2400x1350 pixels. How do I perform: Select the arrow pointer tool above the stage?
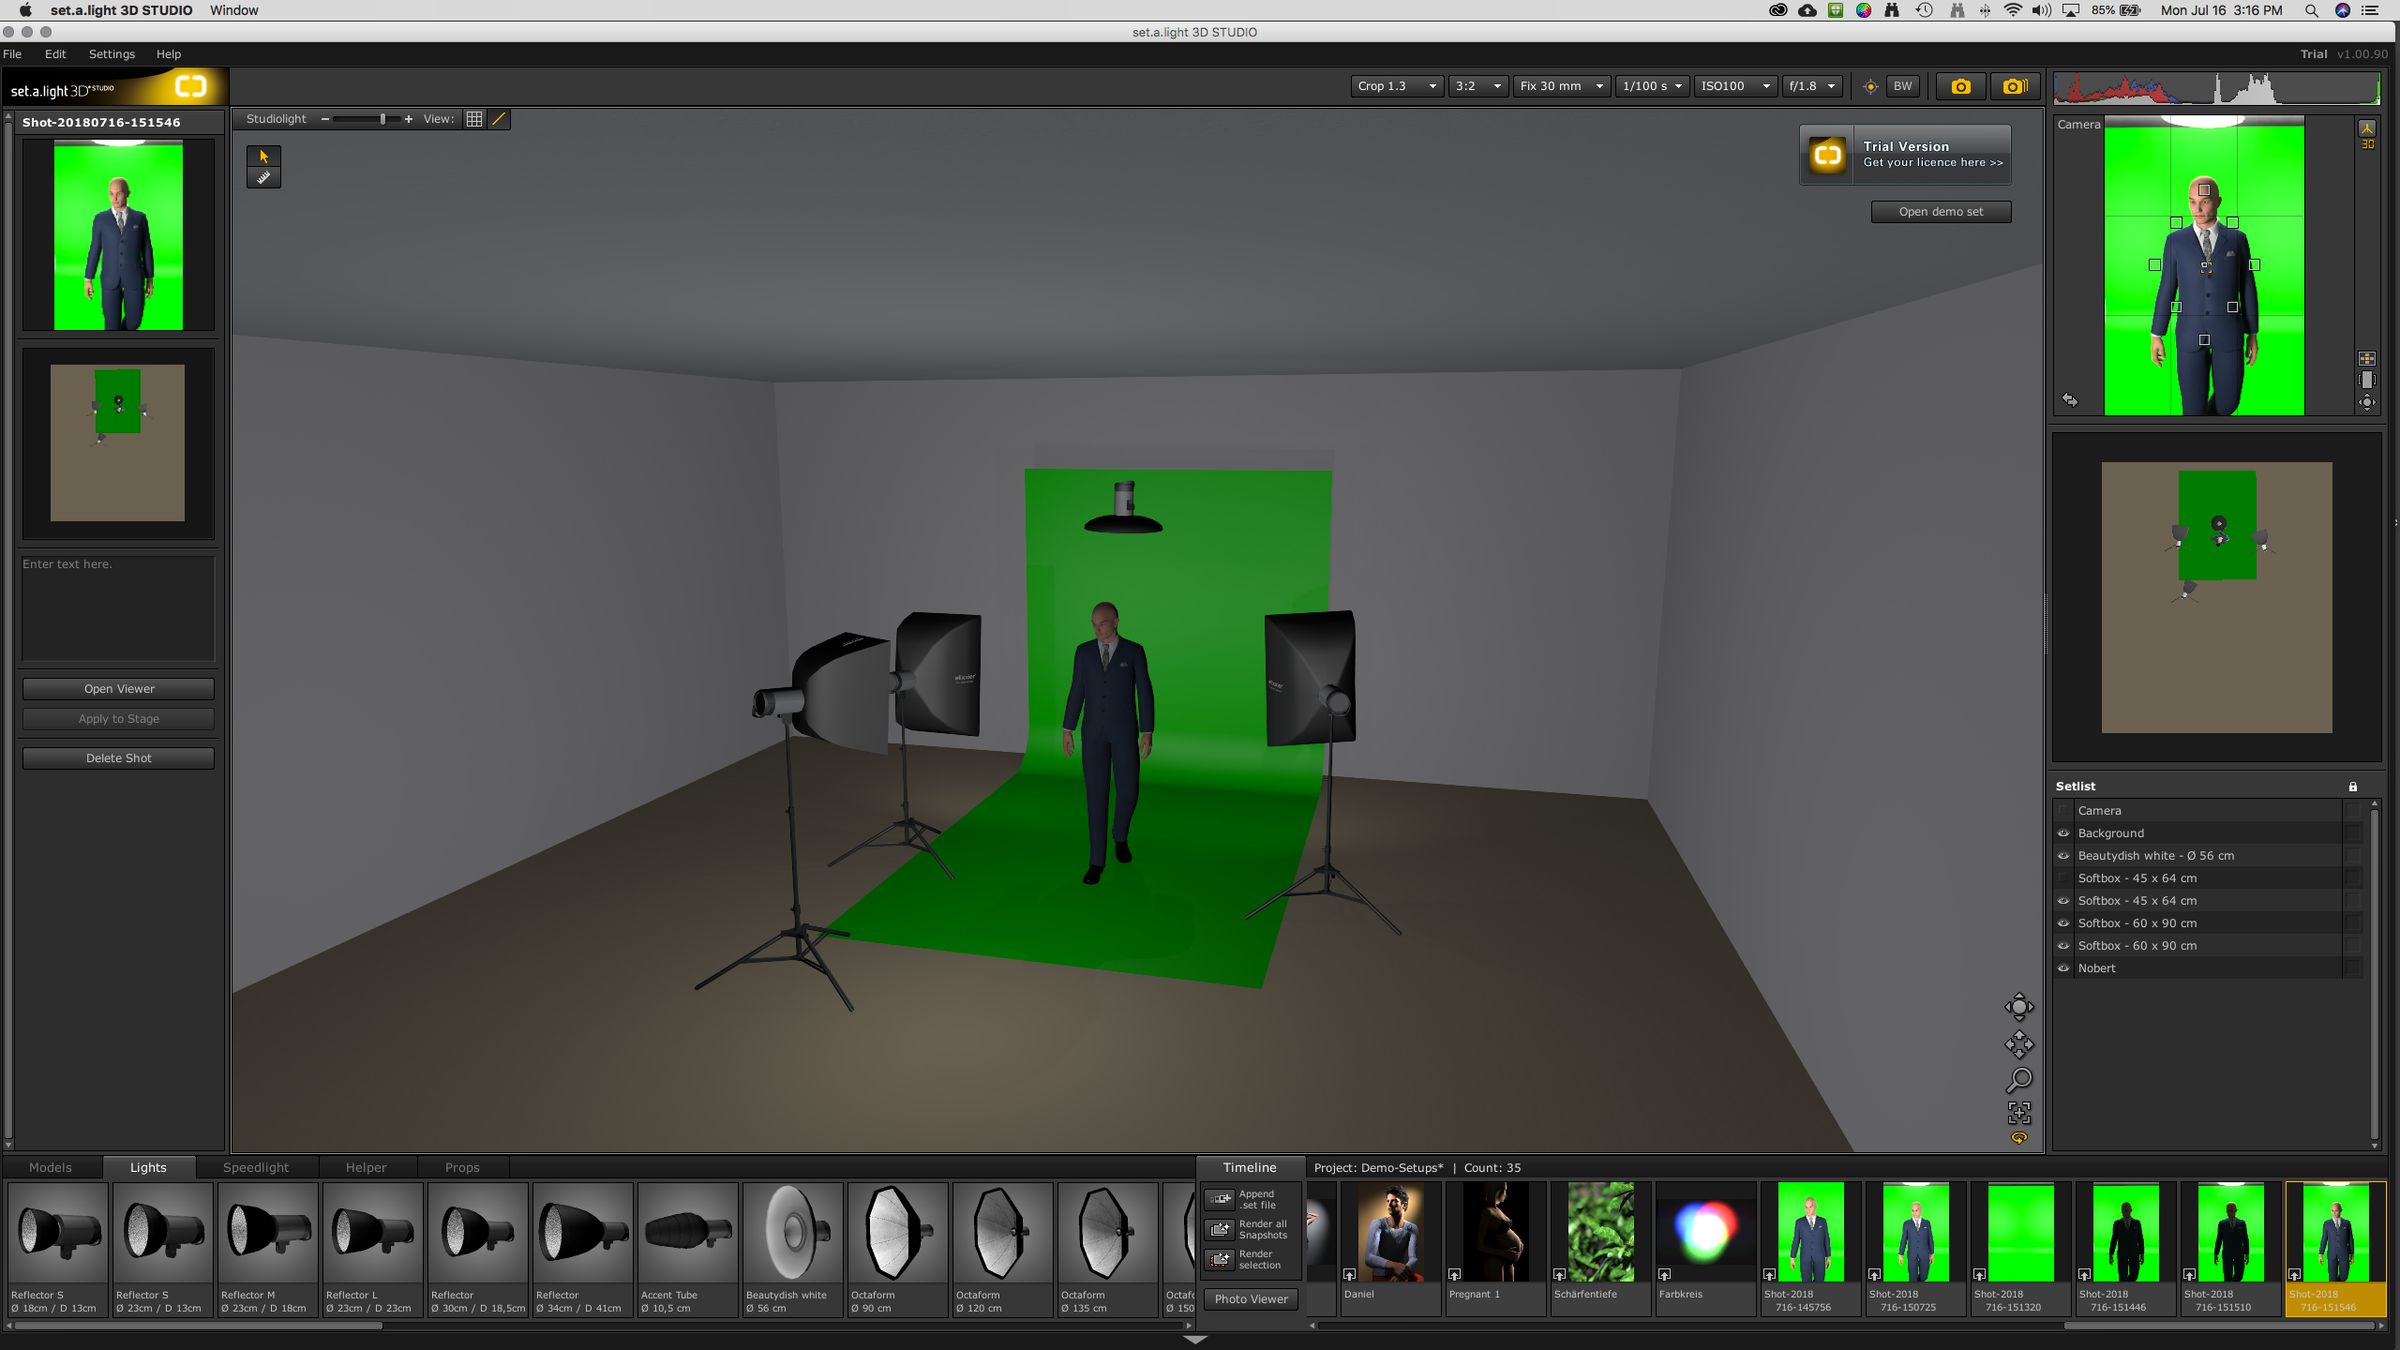click(x=263, y=156)
